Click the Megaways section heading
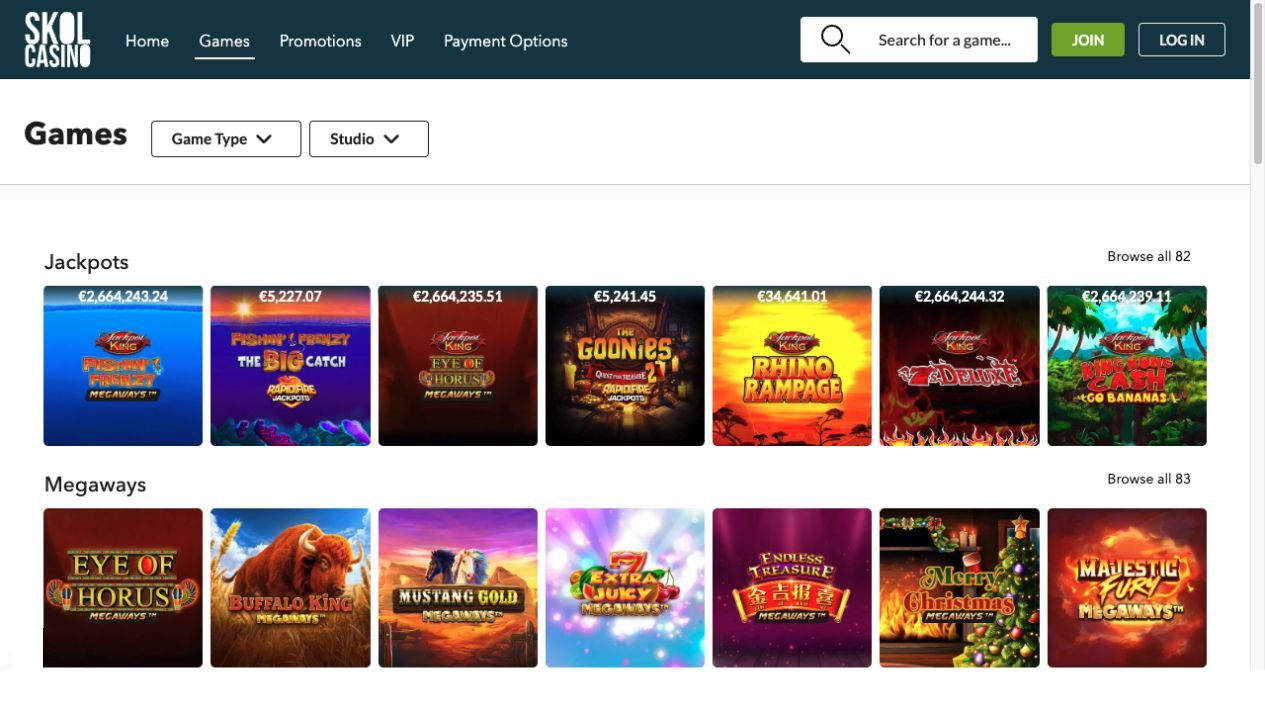 [95, 485]
